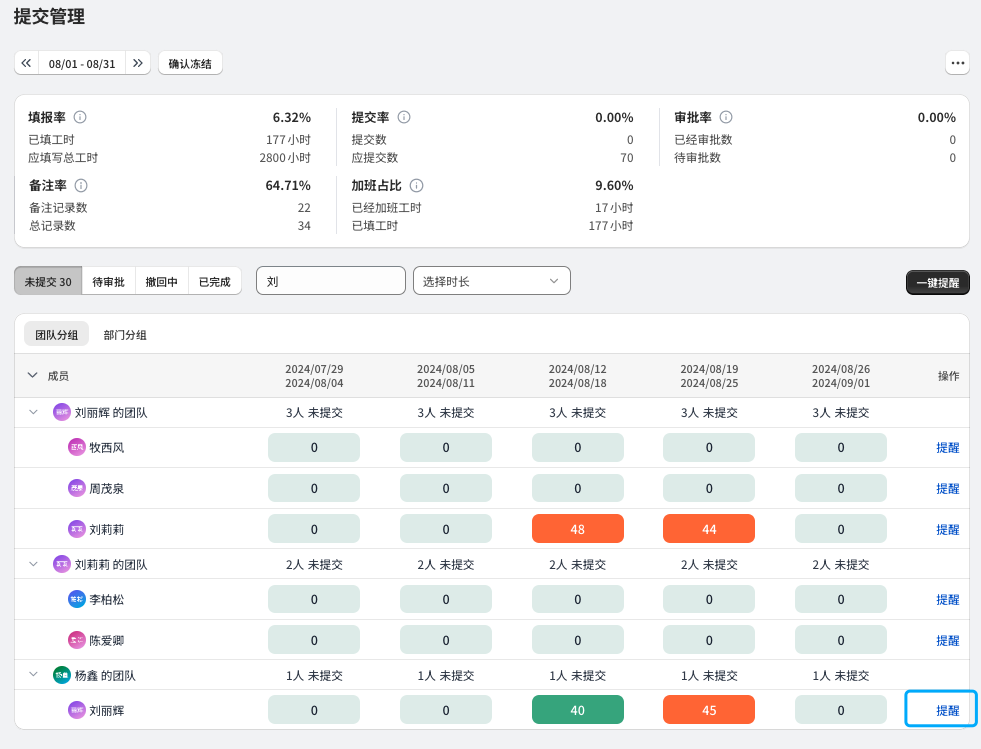Click member name 李柏松

pos(106,599)
